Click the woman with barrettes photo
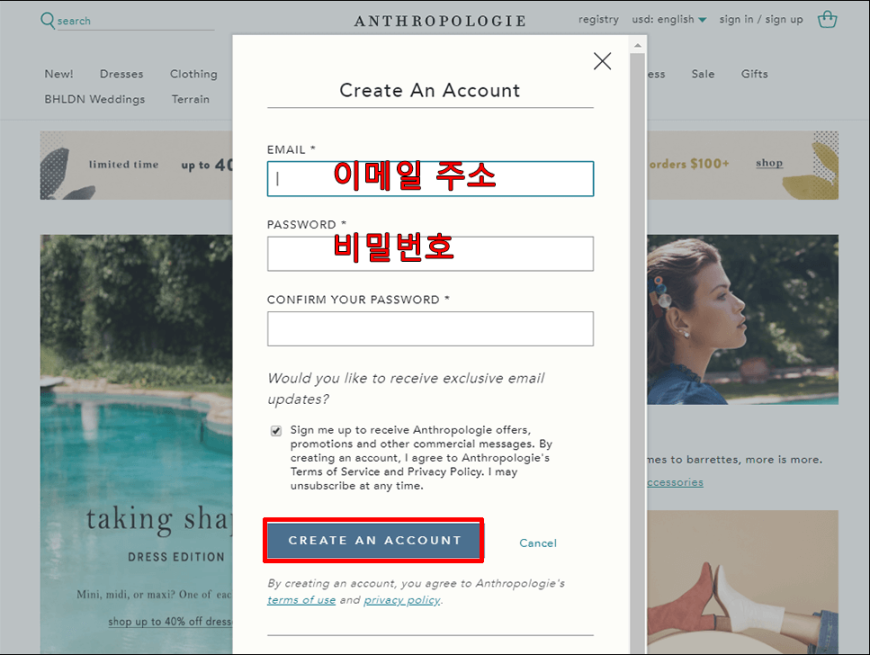This screenshot has width=870, height=655. click(742, 319)
